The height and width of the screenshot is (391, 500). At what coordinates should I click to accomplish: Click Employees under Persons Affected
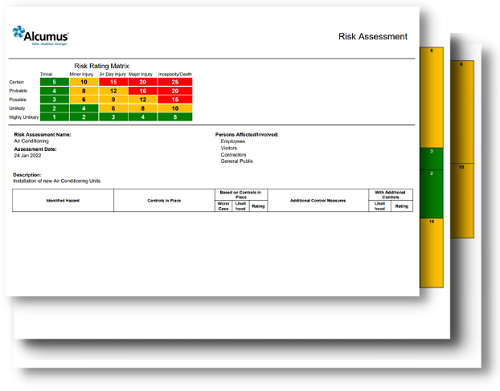click(x=233, y=141)
